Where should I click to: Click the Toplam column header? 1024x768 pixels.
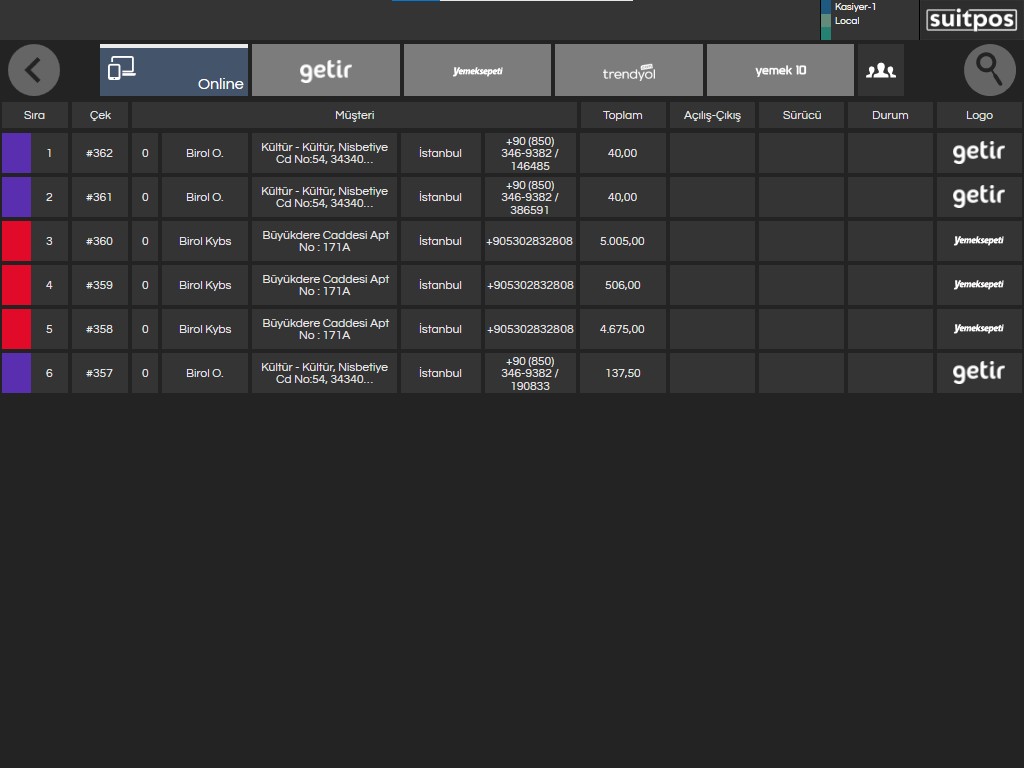[622, 115]
